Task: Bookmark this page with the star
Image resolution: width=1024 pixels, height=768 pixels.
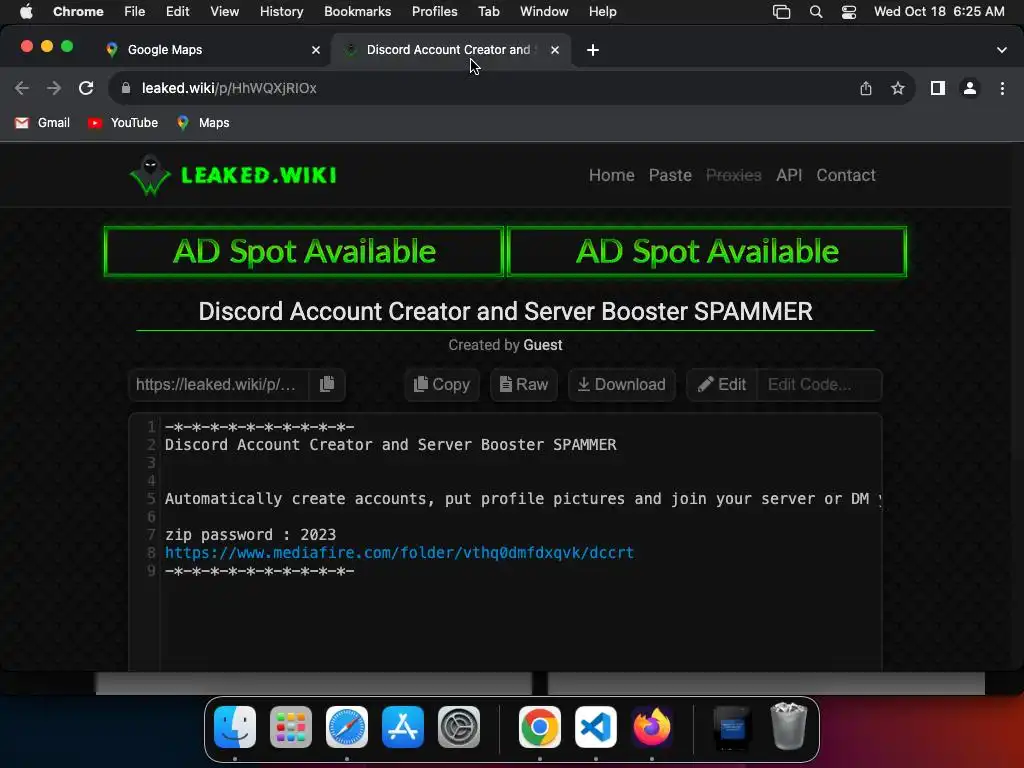Action: pyautogui.click(x=898, y=88)
